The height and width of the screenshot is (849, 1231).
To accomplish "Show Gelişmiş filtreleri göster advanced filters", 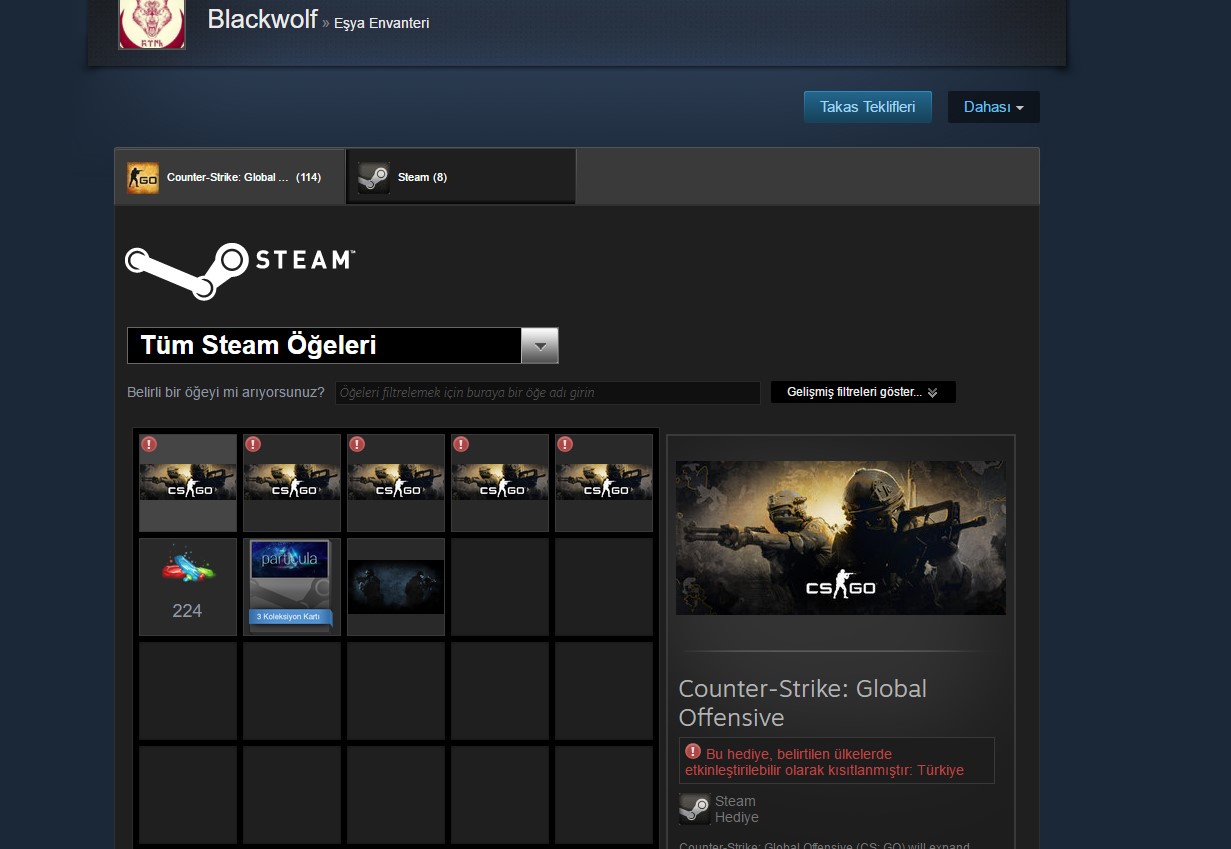I will click(863, 393).
